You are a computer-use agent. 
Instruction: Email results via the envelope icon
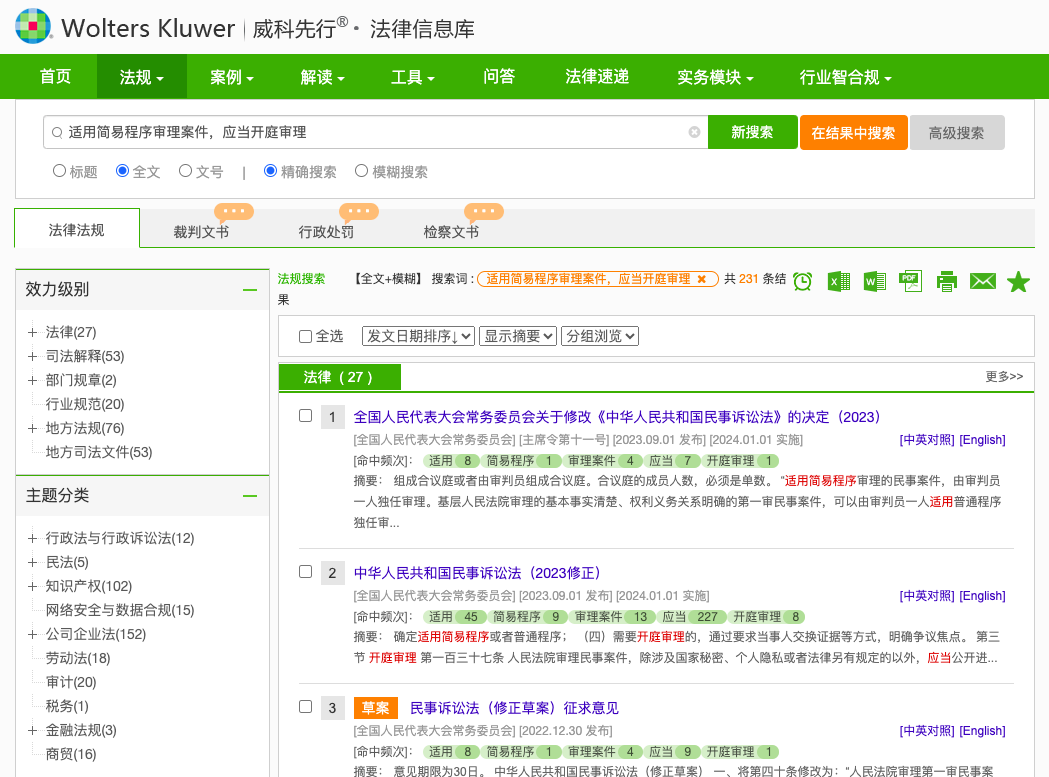tap(983, 282)
